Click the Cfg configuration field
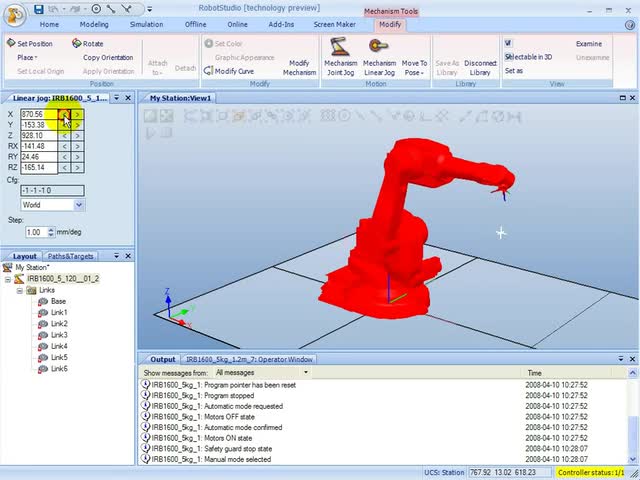Screen dimensions: 640x480 pyautogui.click(x=52, y=191)
